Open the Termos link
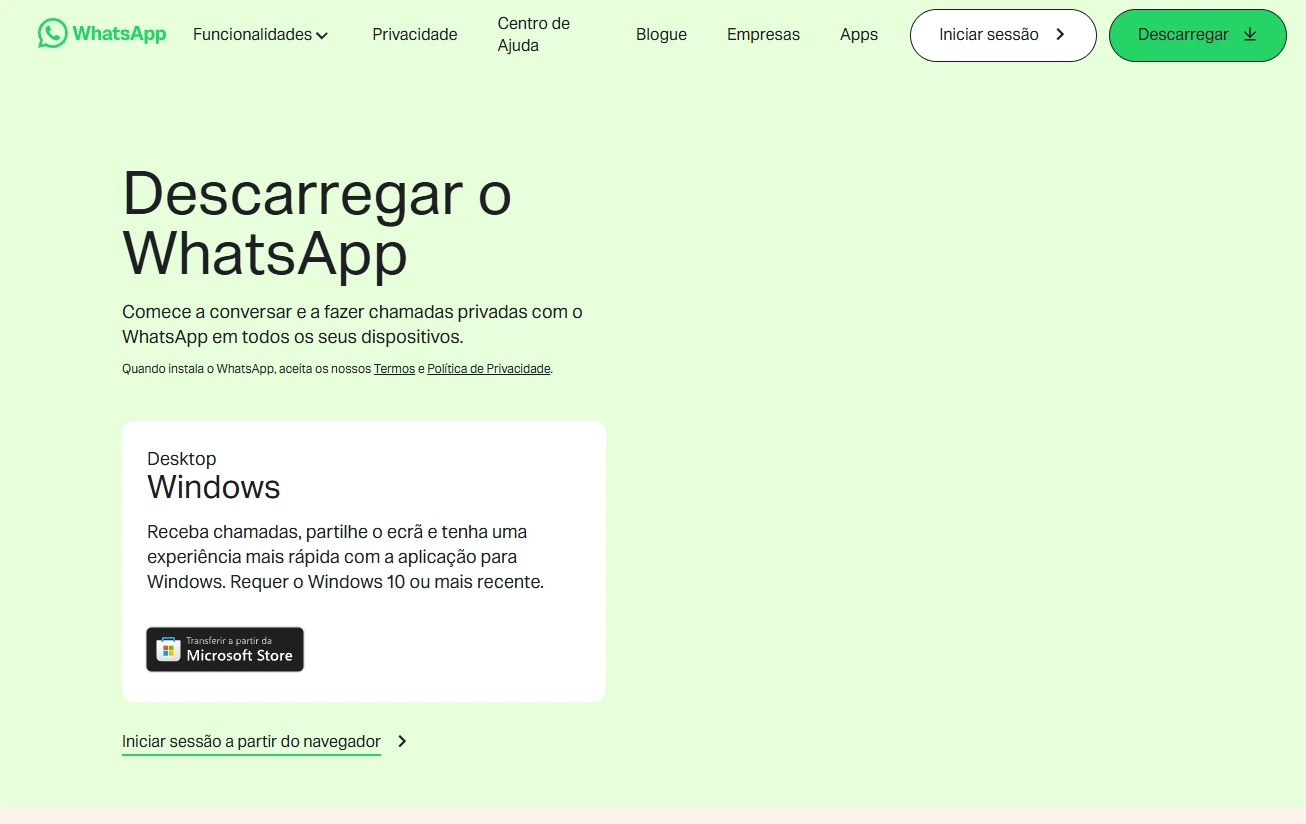 coord(394,368)
